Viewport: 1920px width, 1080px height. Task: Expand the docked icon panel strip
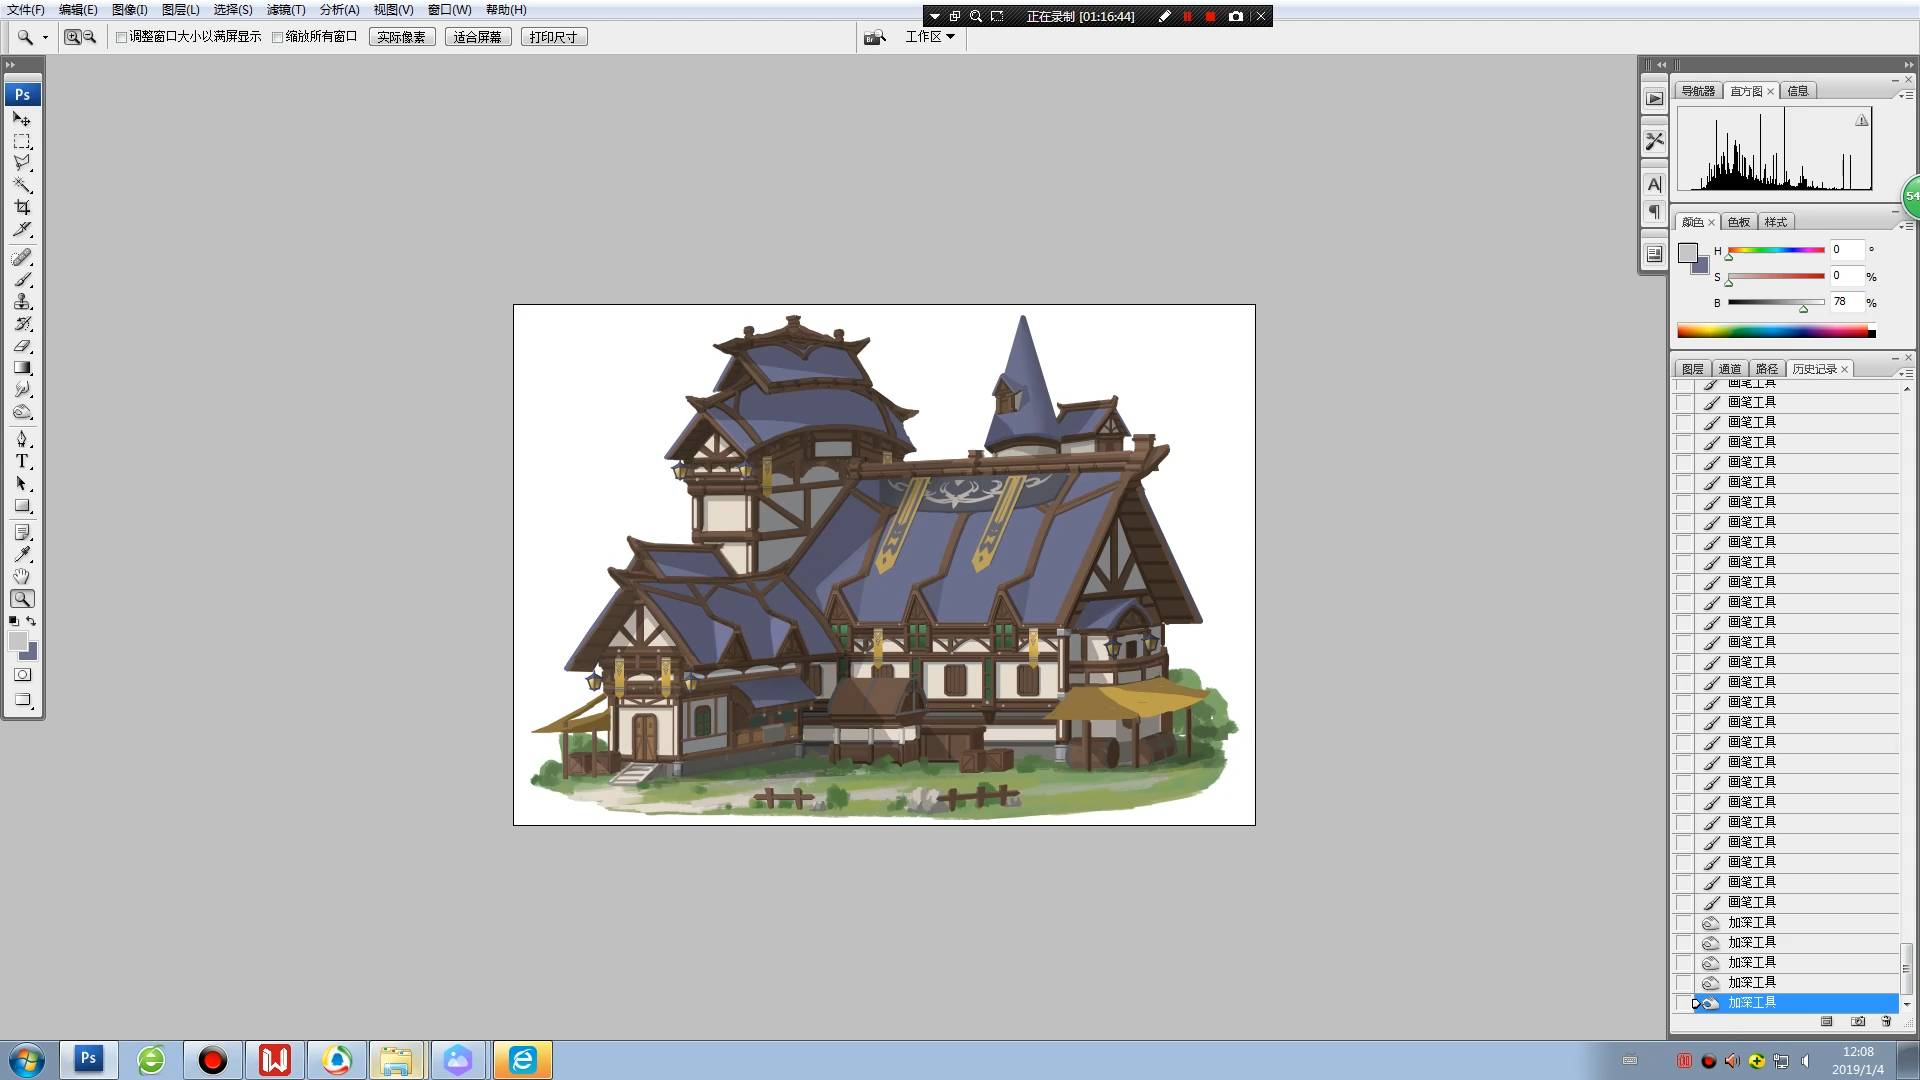pos(1661,65)
